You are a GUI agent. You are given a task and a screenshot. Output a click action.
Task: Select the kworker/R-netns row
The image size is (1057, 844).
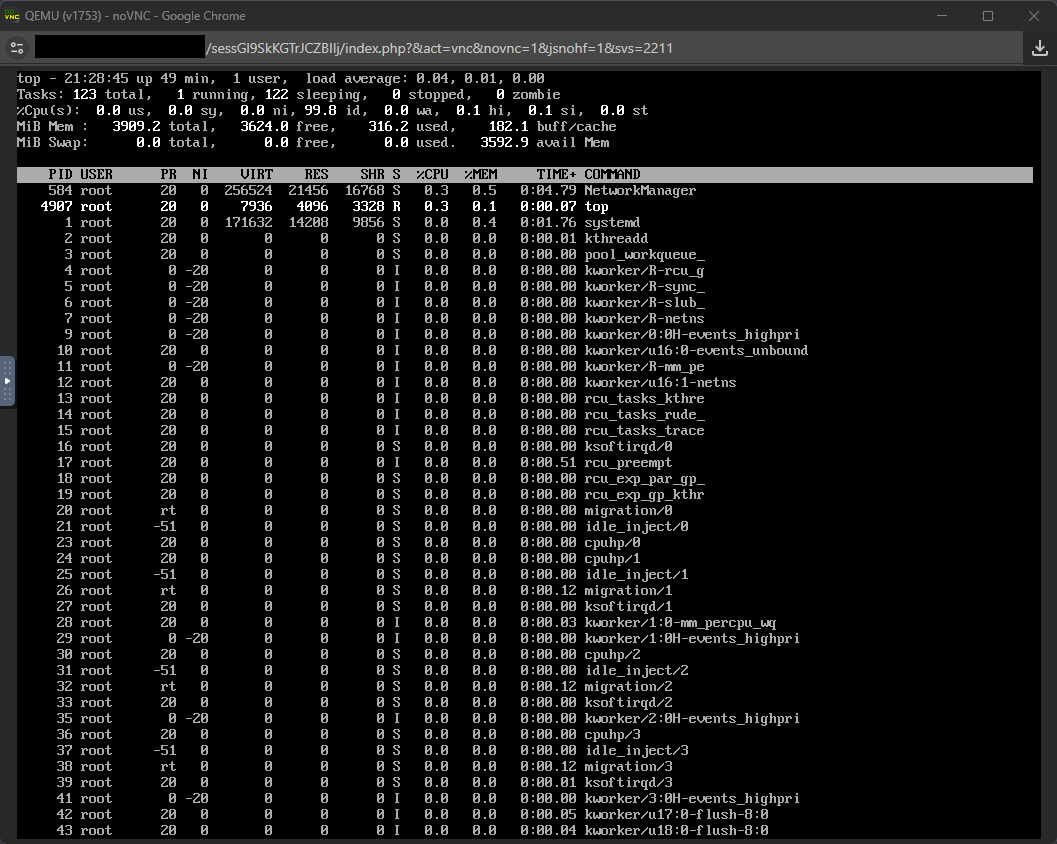click(x=524, y=319)
